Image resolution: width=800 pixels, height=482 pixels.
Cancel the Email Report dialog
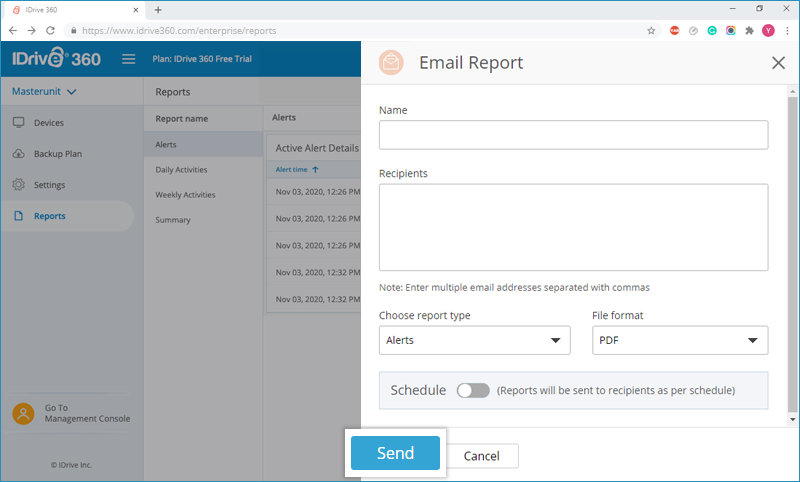point(481,455)
